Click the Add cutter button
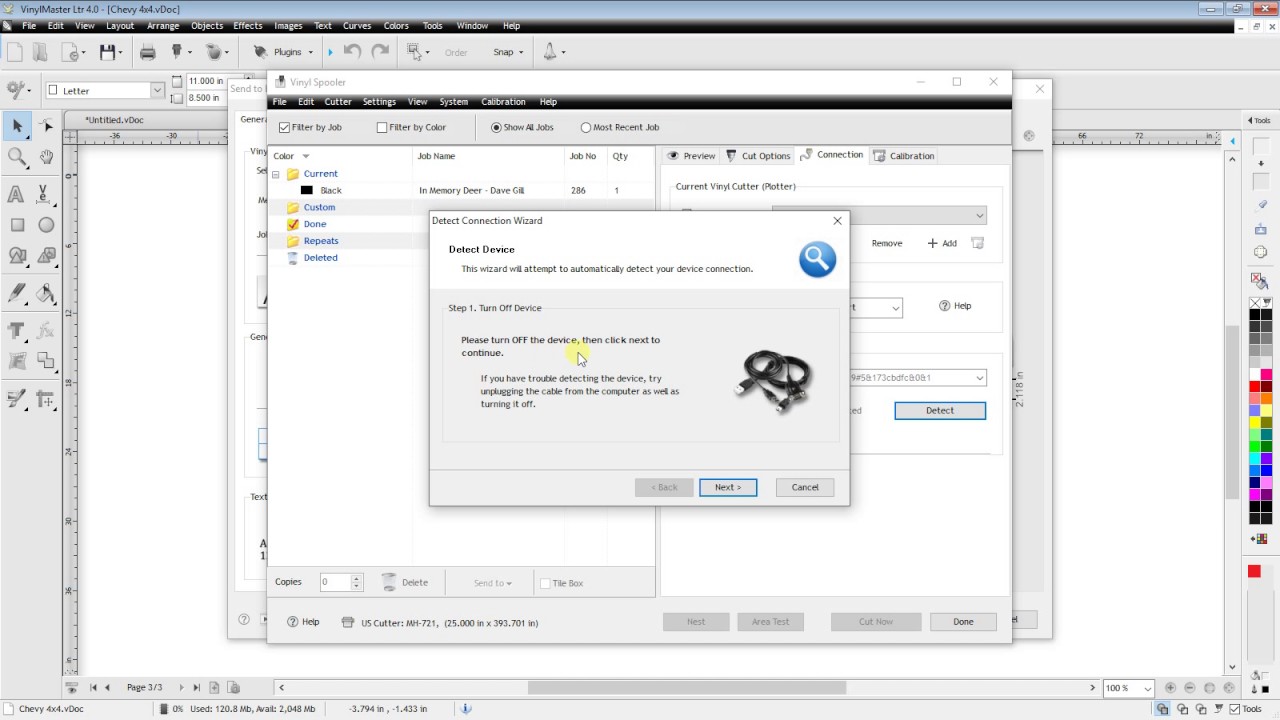Image resolution: width=1280 pixels, height=720 pixels. [x=942, y=243]
